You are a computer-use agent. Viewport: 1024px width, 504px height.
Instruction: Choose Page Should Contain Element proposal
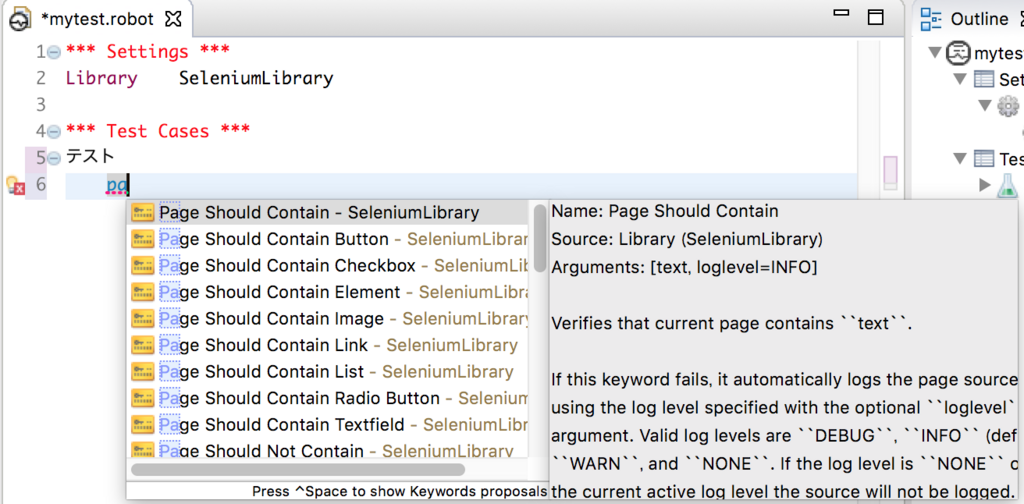coord(279,292)
